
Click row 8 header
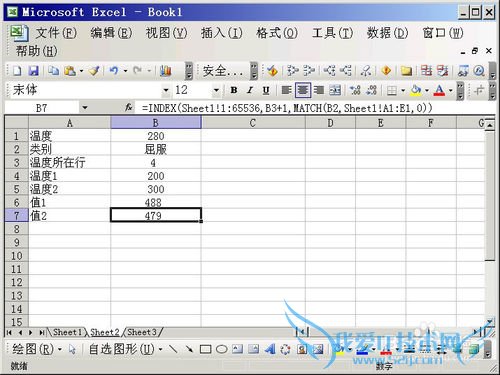pyautogui.click(x=17, y=229)
